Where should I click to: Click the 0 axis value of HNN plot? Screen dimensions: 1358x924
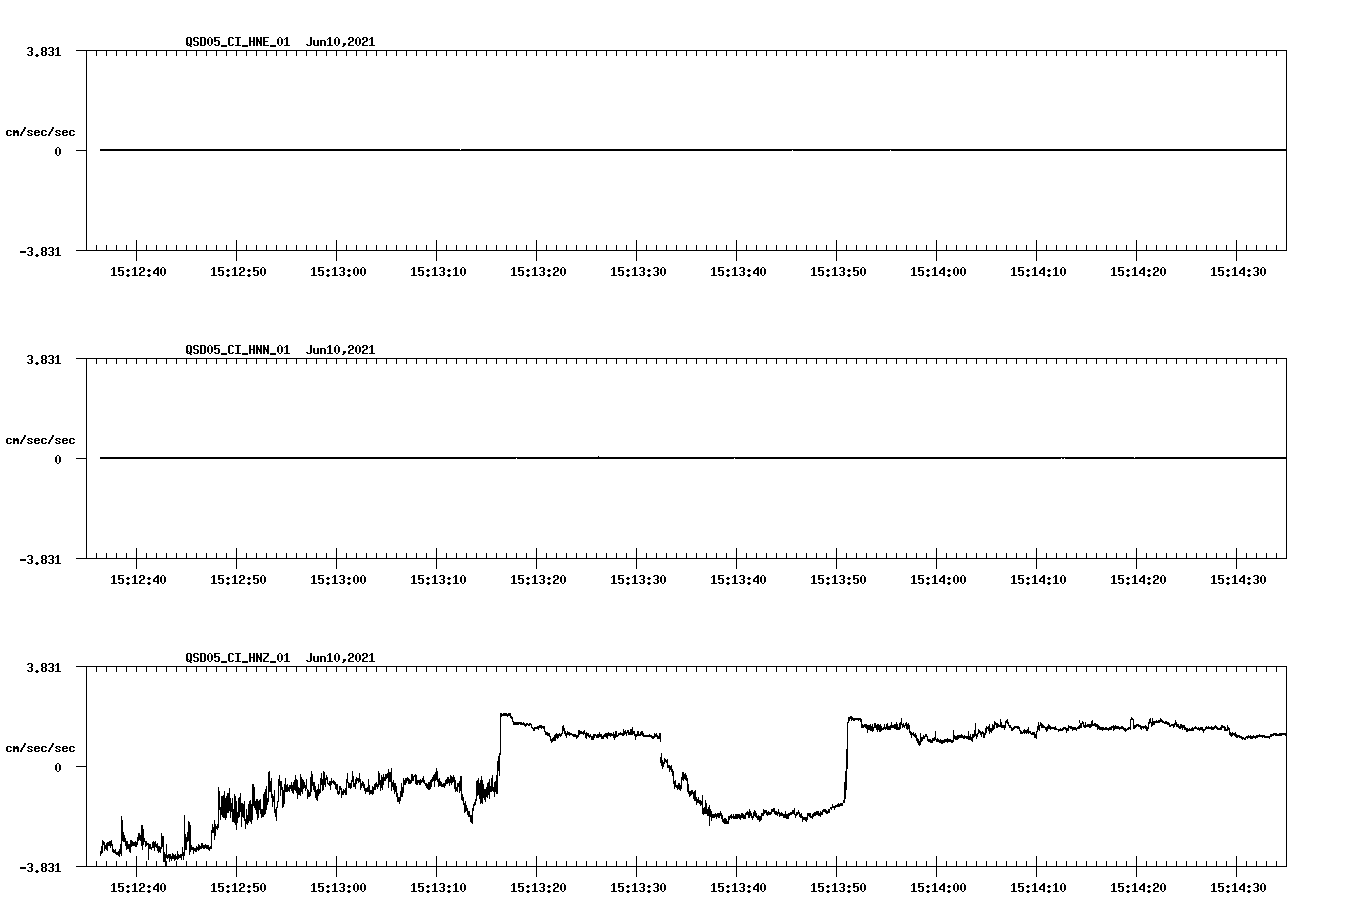tap(58, 460)
